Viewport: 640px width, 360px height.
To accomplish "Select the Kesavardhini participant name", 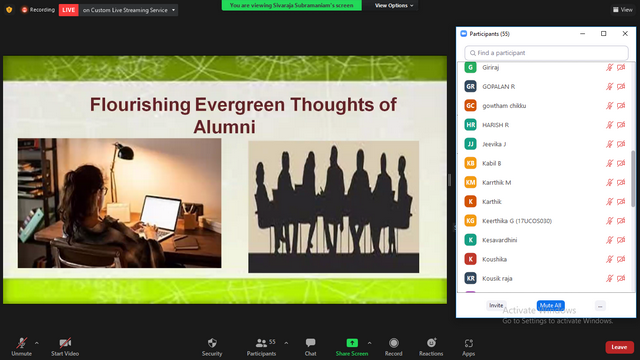I will [x=500, y=240].
